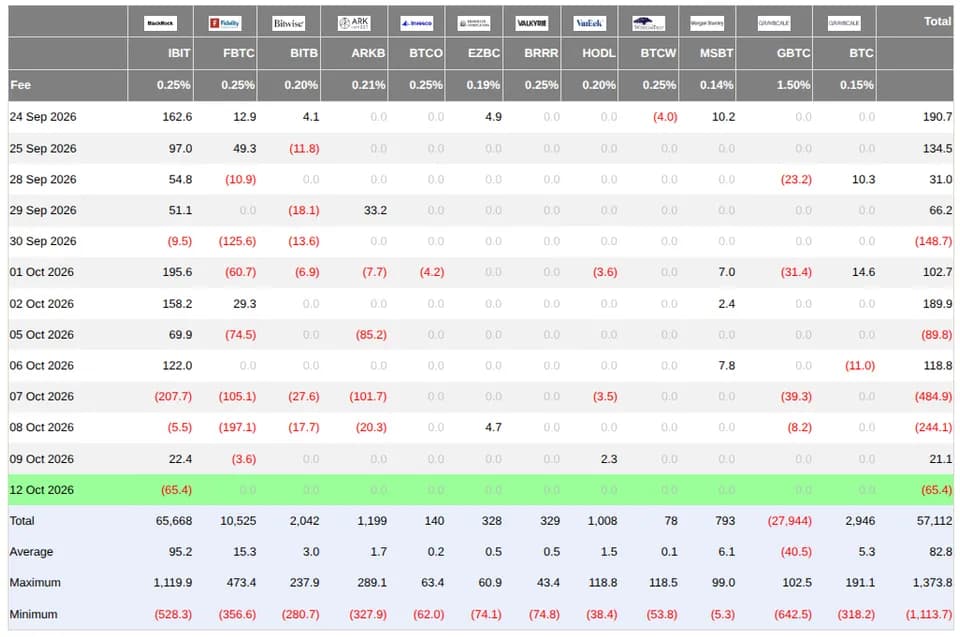Select the IBIT ticker column header
The image size is (960, 637).
(x=179, y=53)
